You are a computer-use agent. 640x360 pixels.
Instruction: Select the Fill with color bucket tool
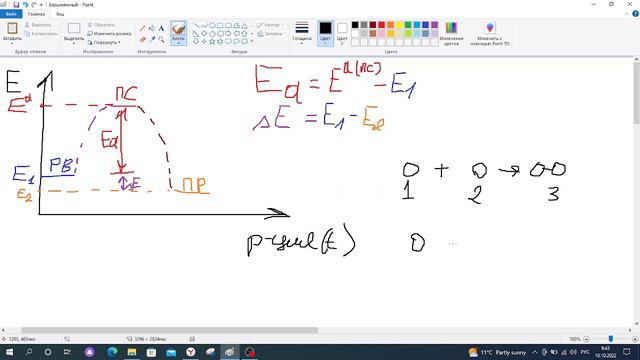click(152, 28)
